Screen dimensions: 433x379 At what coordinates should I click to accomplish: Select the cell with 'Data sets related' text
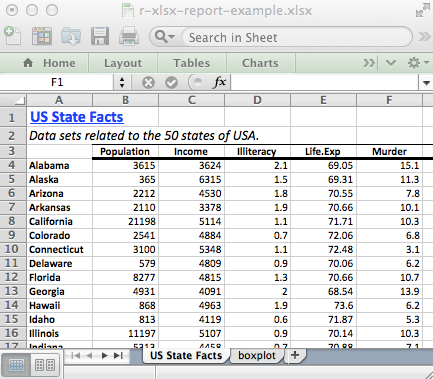click(144, 136)
